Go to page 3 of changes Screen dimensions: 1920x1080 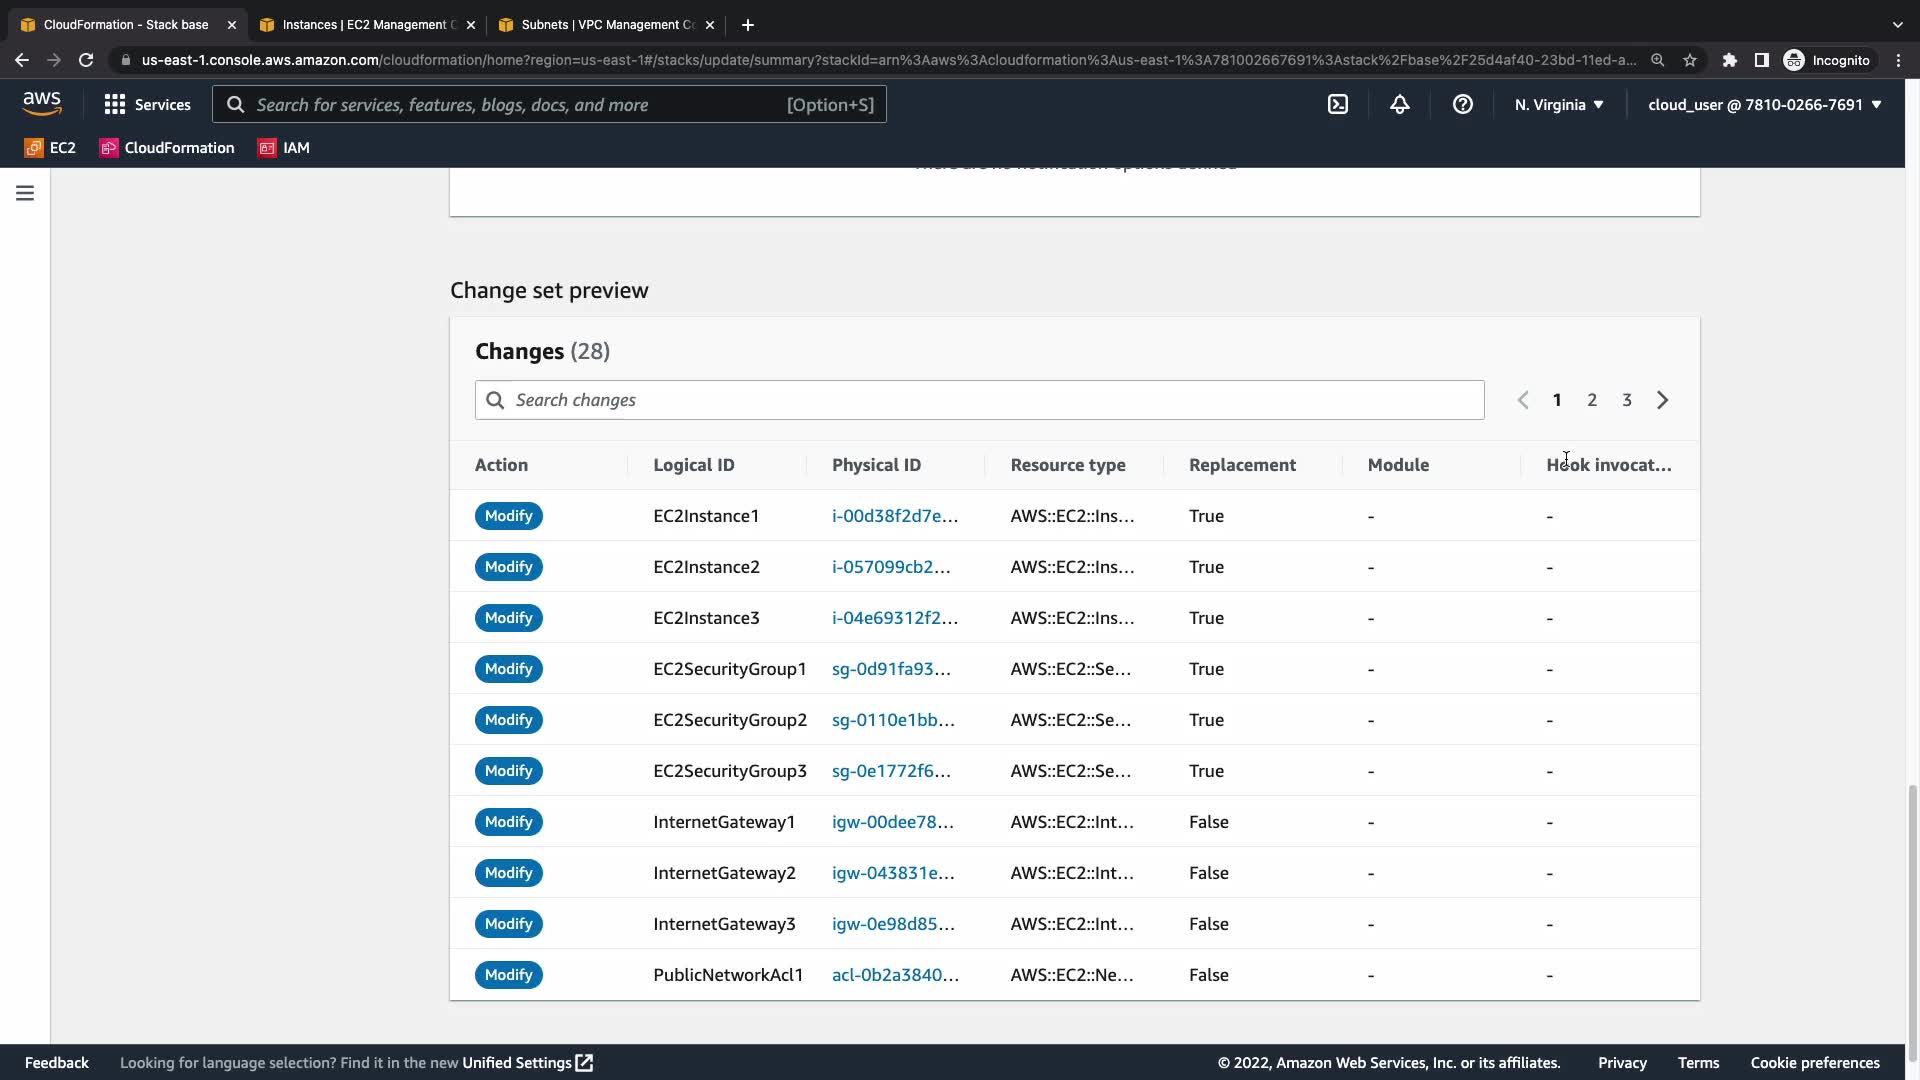[1627, 400]
